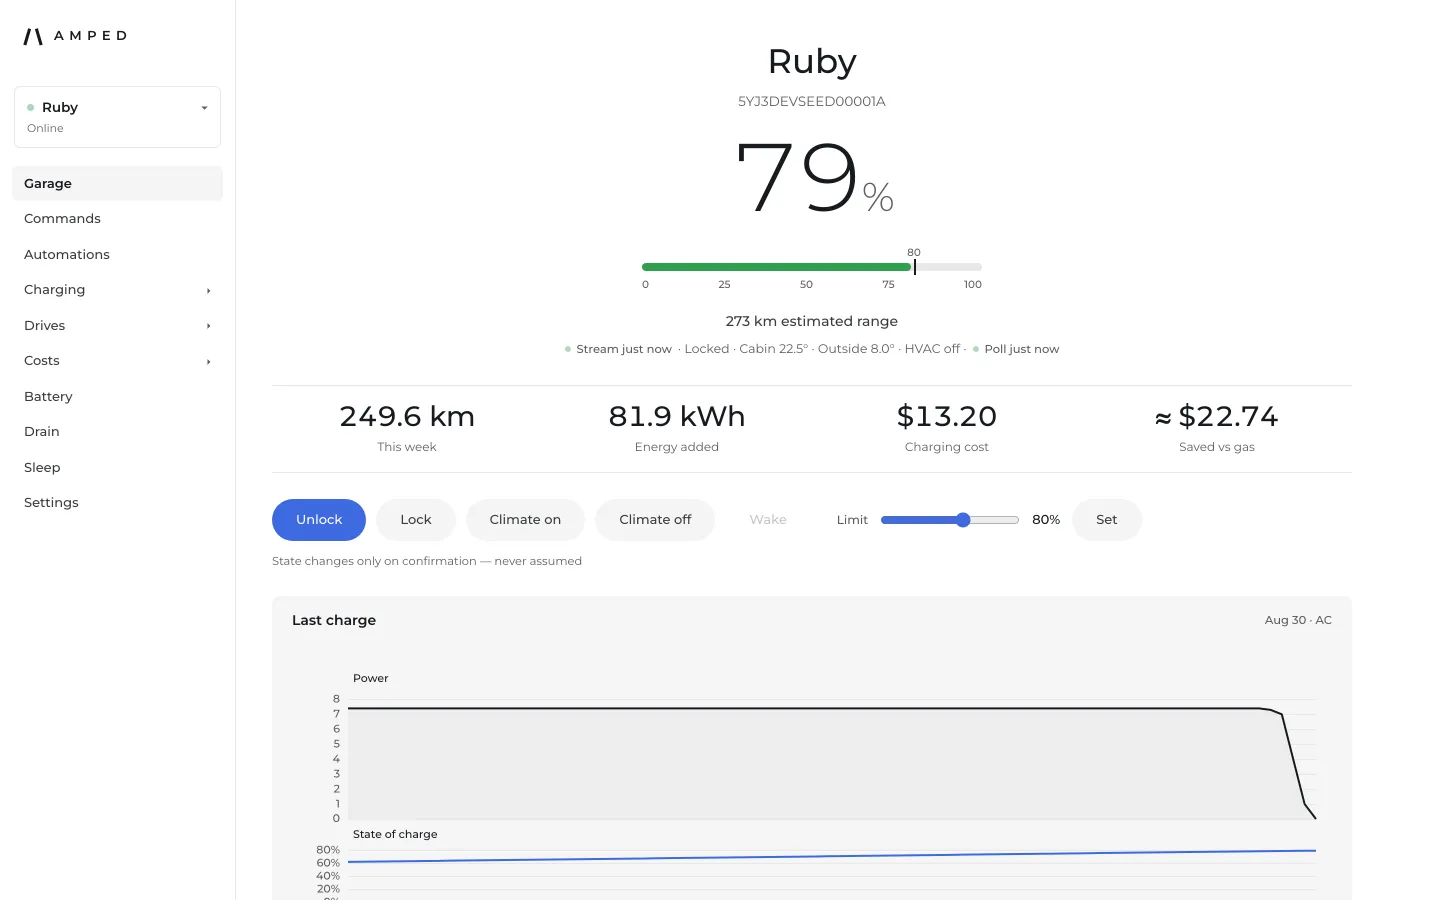This screenshot has width=1440, height=900.
Task: Click the green Stream status dot
Action: tap(568, 349)
